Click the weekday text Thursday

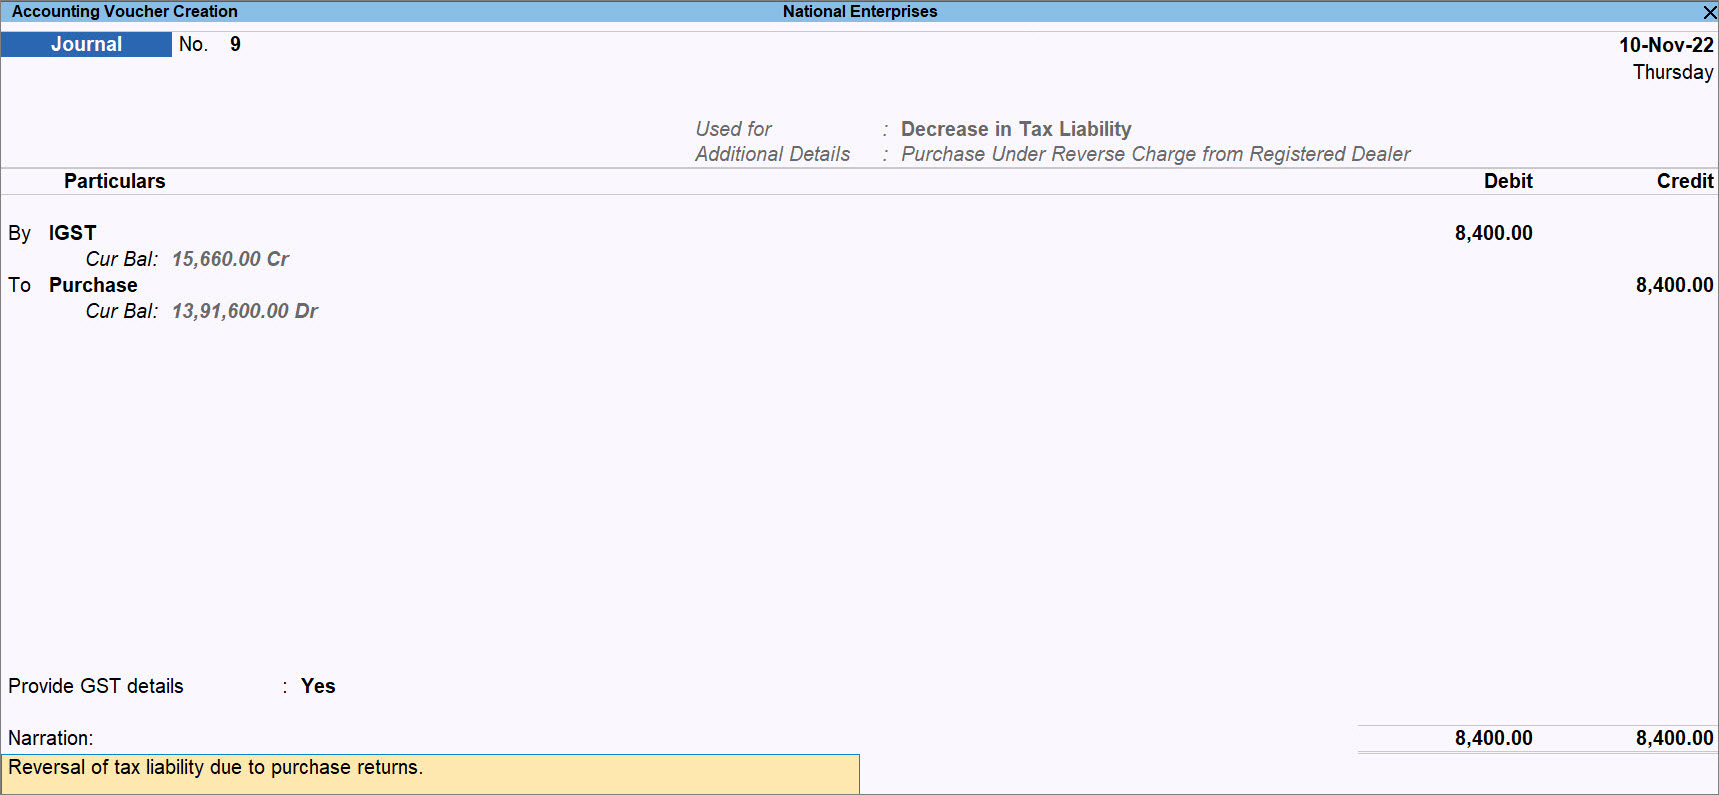click(1673, 72)
